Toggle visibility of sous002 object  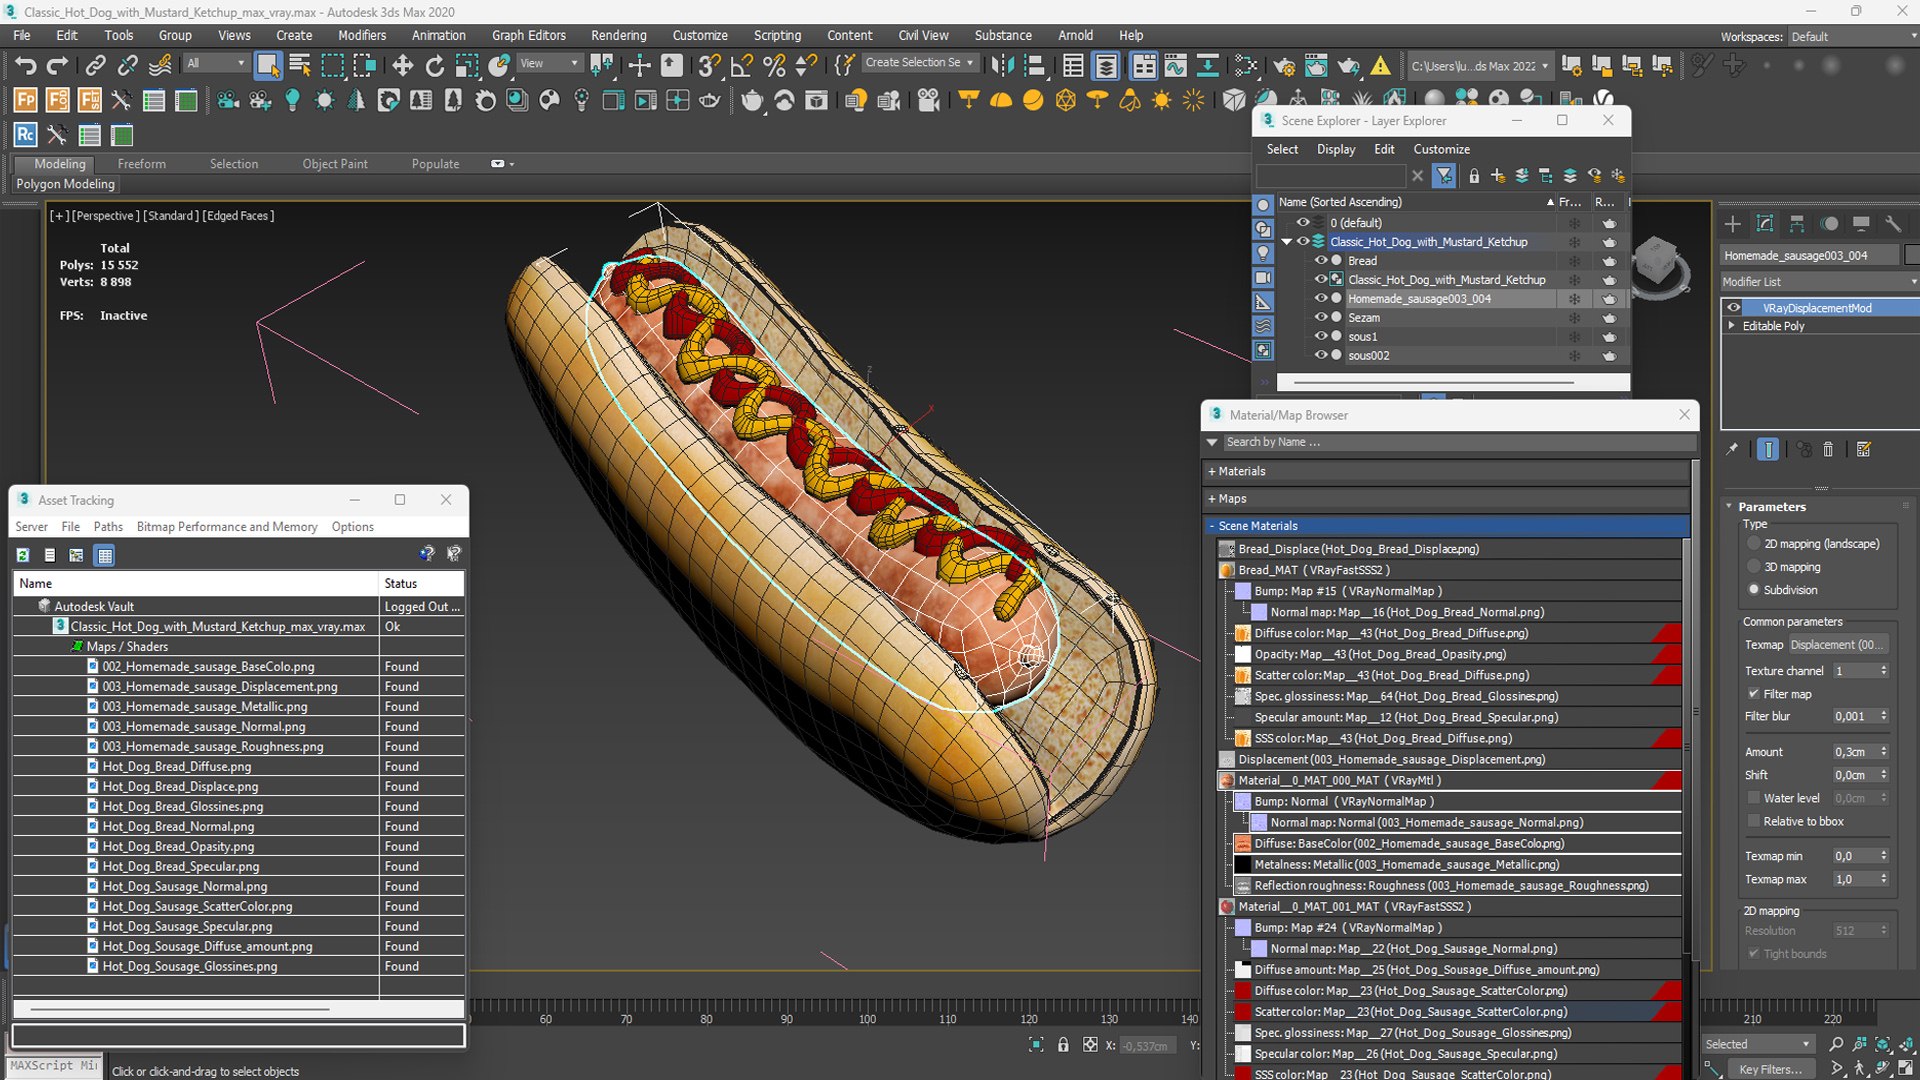[1320, 356]
